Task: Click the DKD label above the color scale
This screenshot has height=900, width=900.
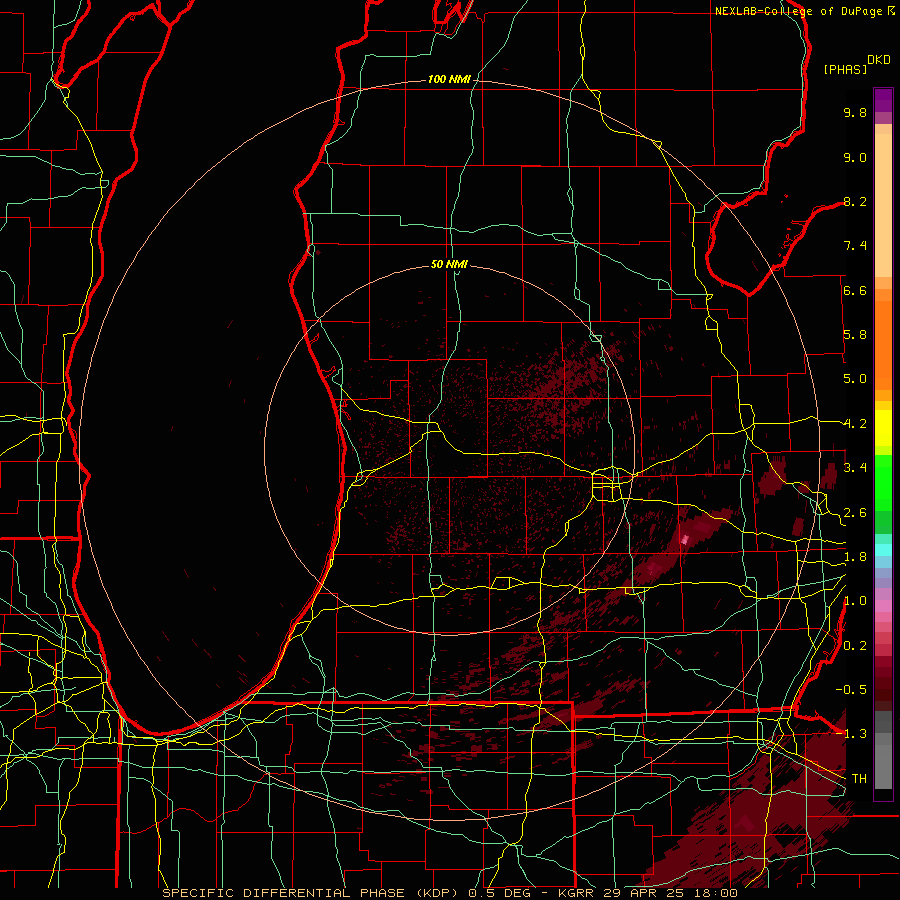Action: [879, 60]
